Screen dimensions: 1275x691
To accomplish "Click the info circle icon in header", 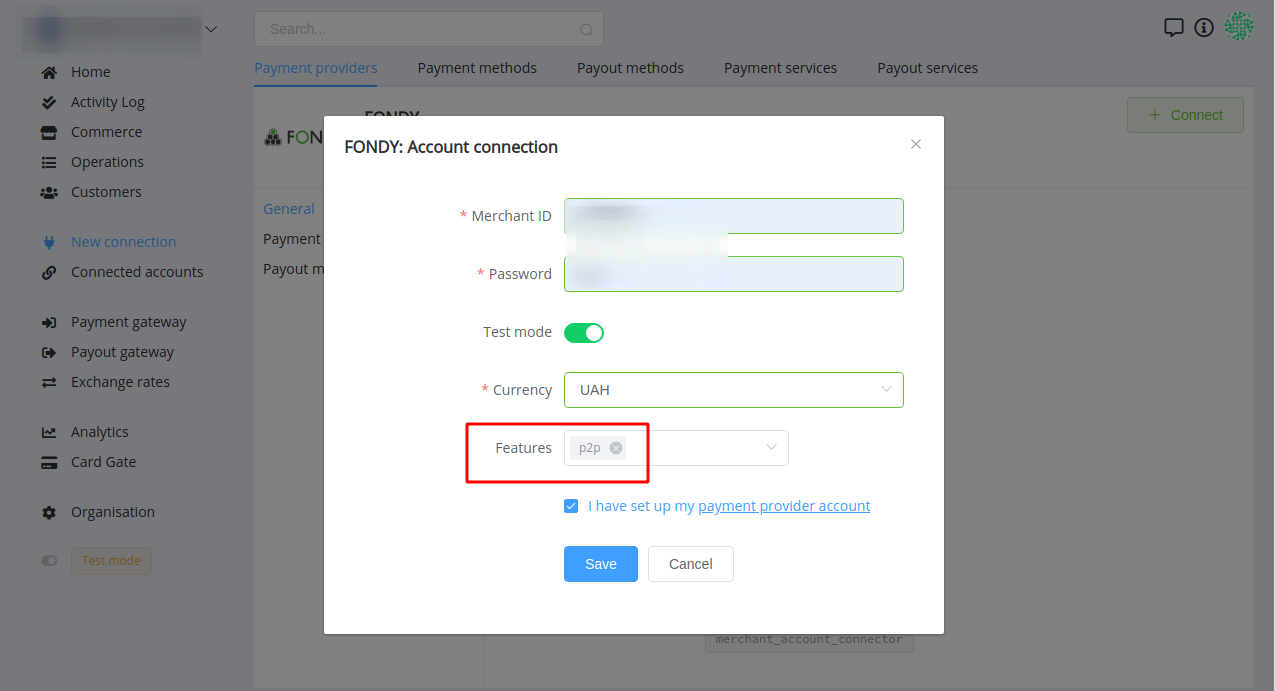I will tap(1204, 28).
